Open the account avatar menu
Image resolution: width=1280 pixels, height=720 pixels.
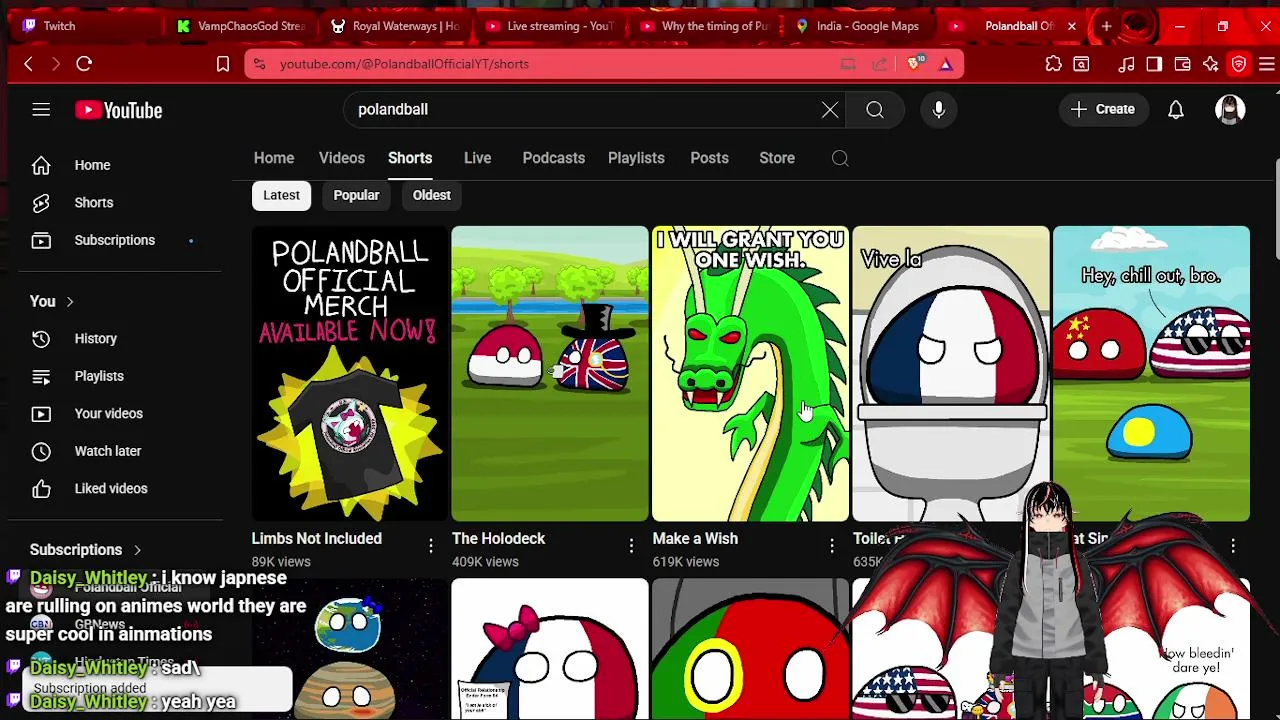pos(1230,110)
